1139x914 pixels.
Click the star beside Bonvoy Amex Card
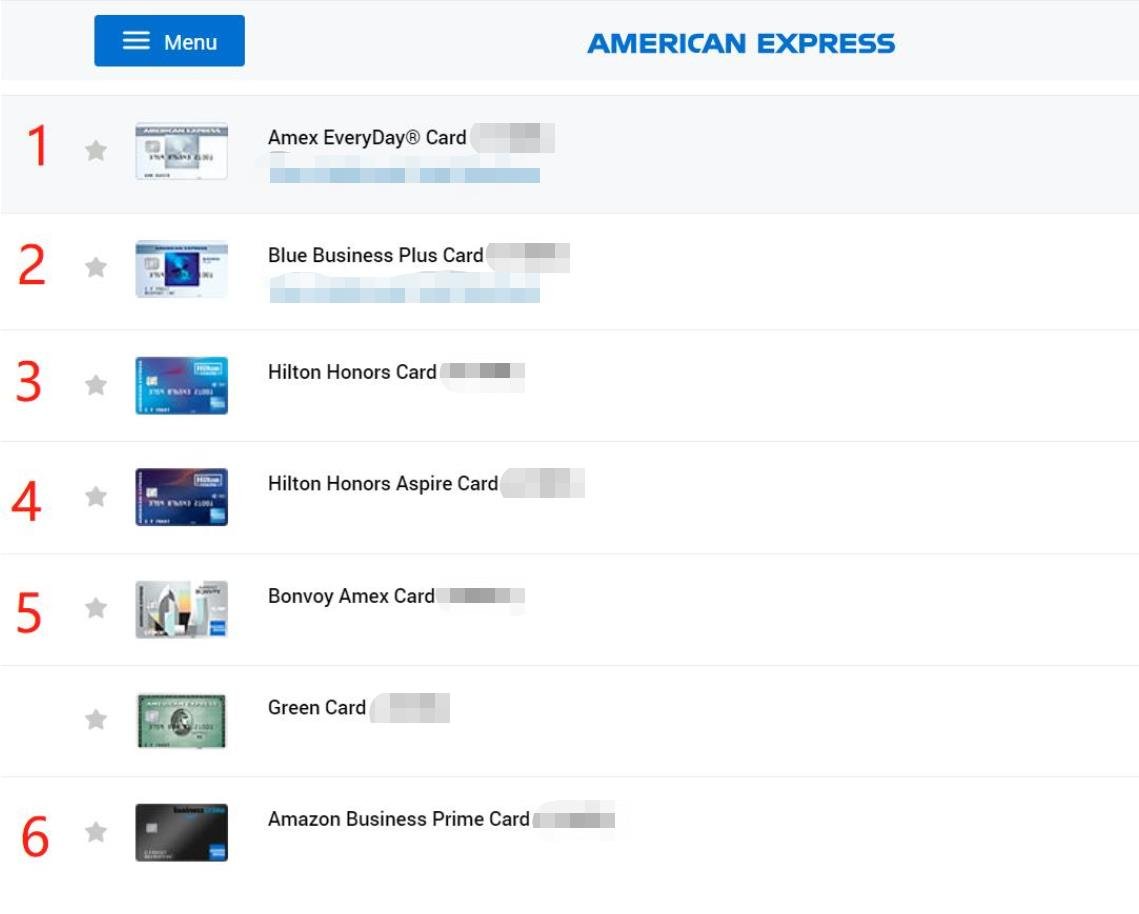[96, 607]
